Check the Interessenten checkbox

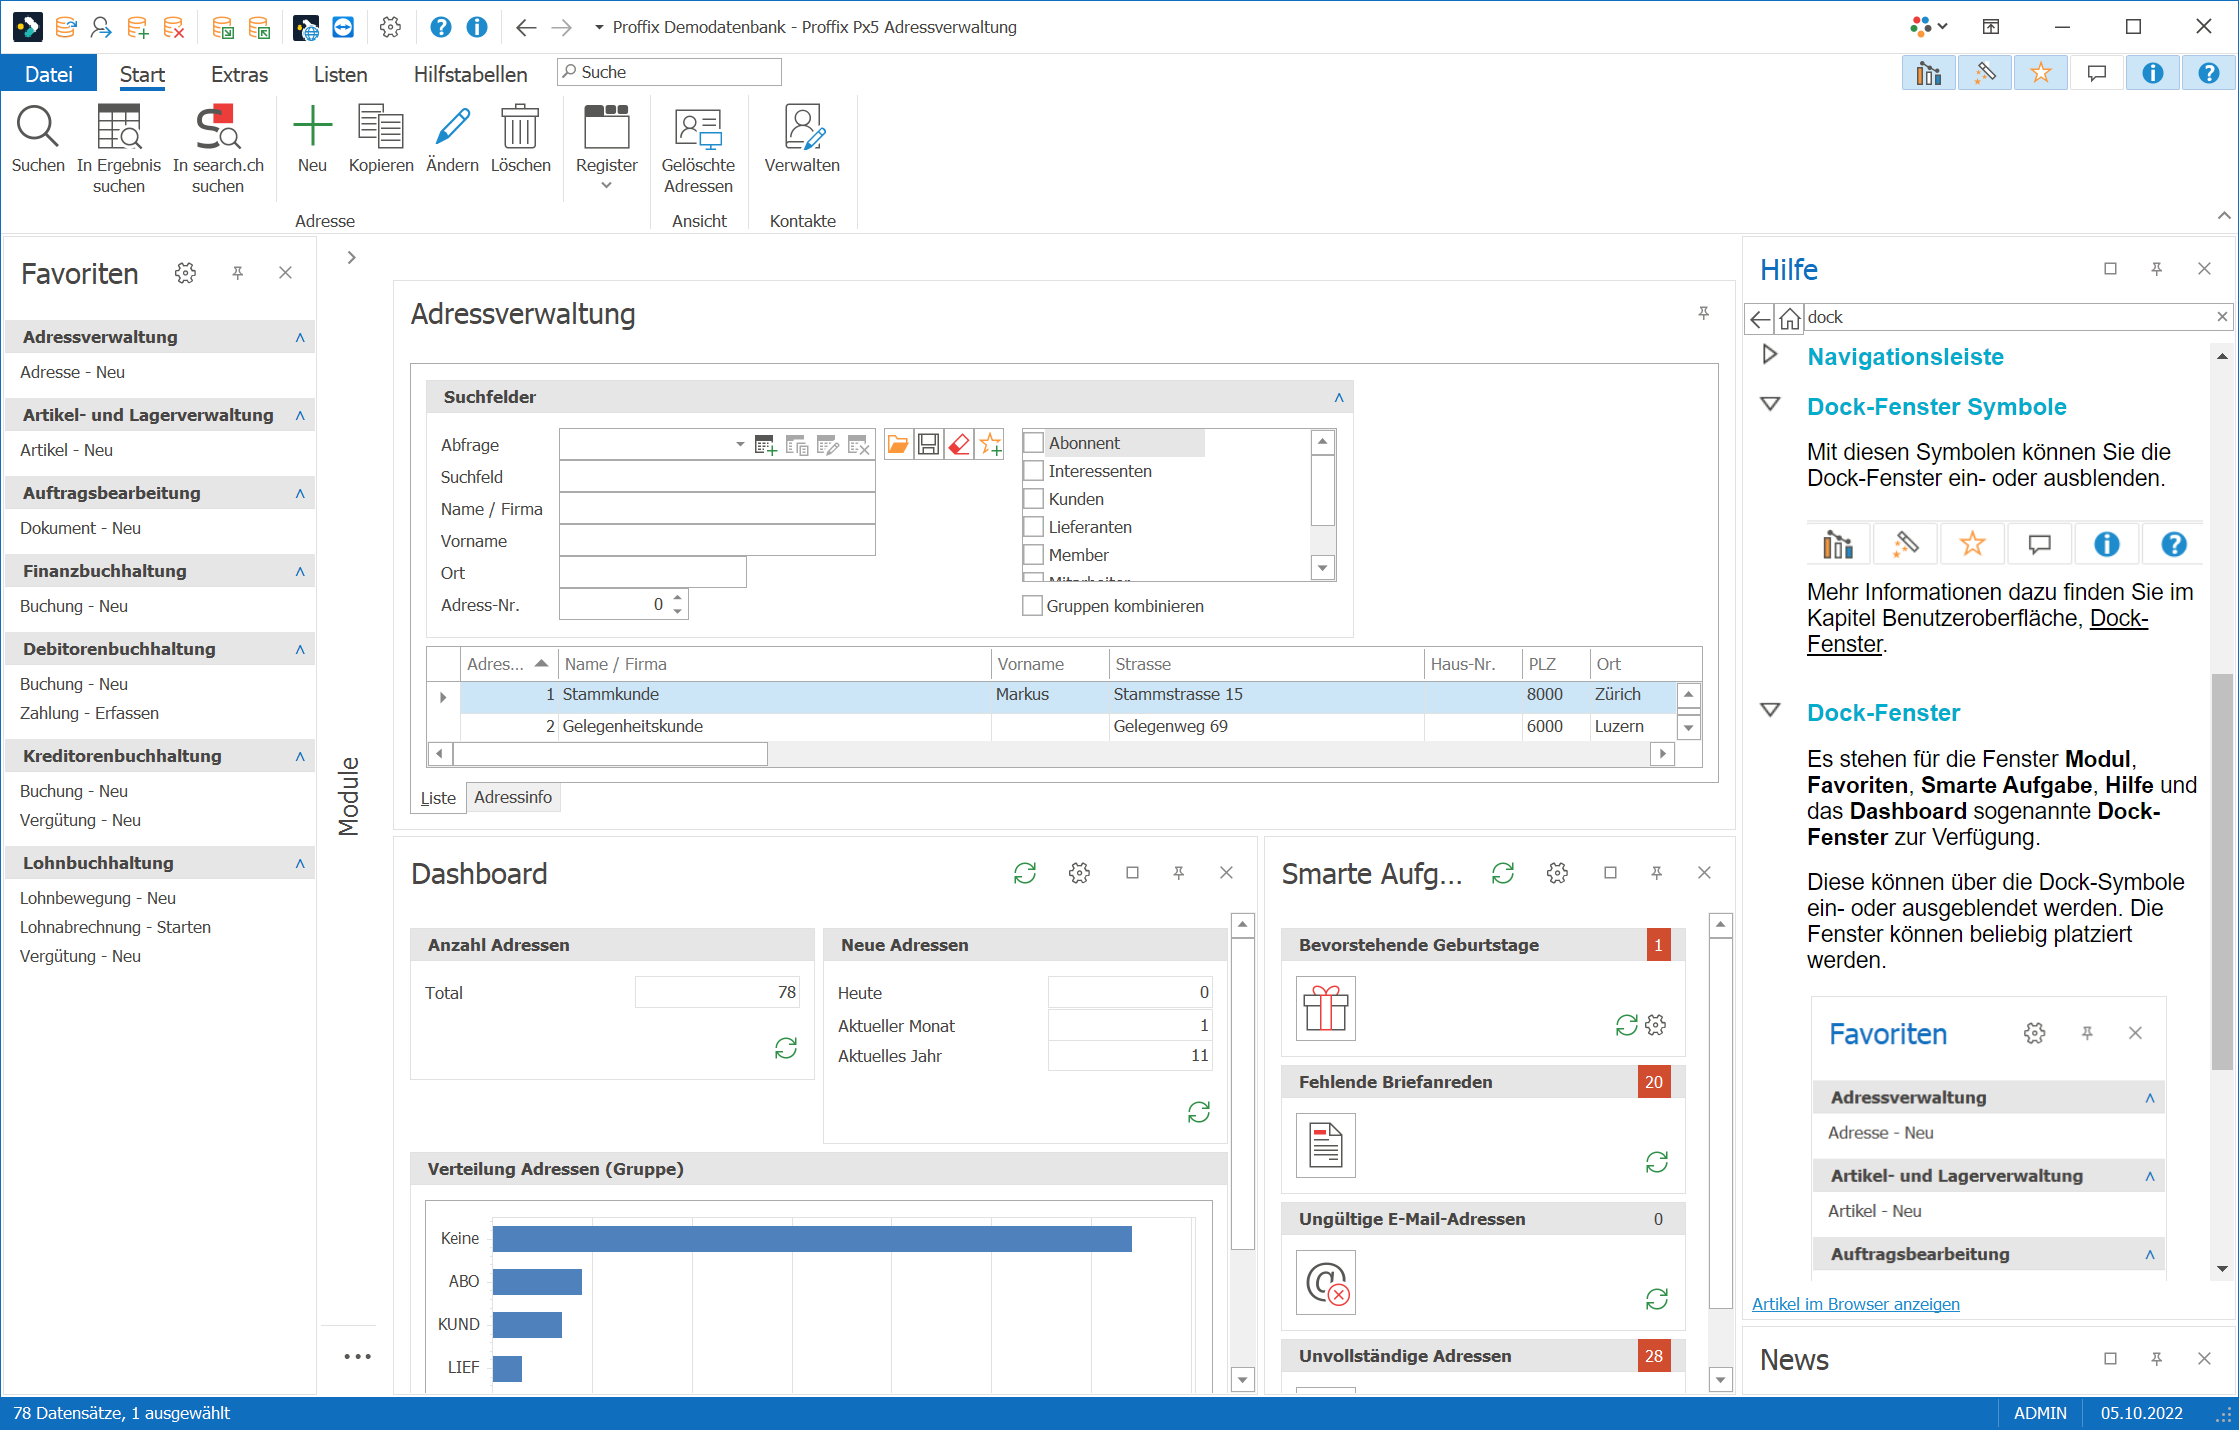click(x=1033, y=471)
